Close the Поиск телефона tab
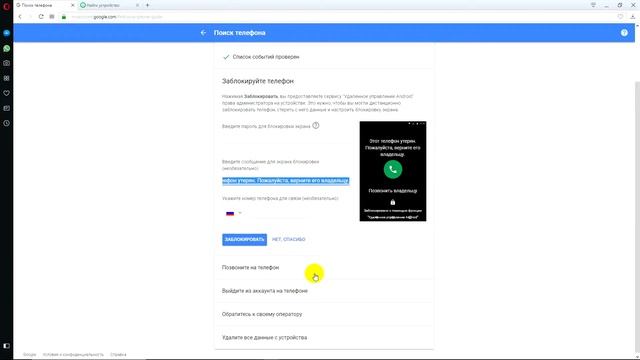The image size is (640, 360). [x=73, y=5]
